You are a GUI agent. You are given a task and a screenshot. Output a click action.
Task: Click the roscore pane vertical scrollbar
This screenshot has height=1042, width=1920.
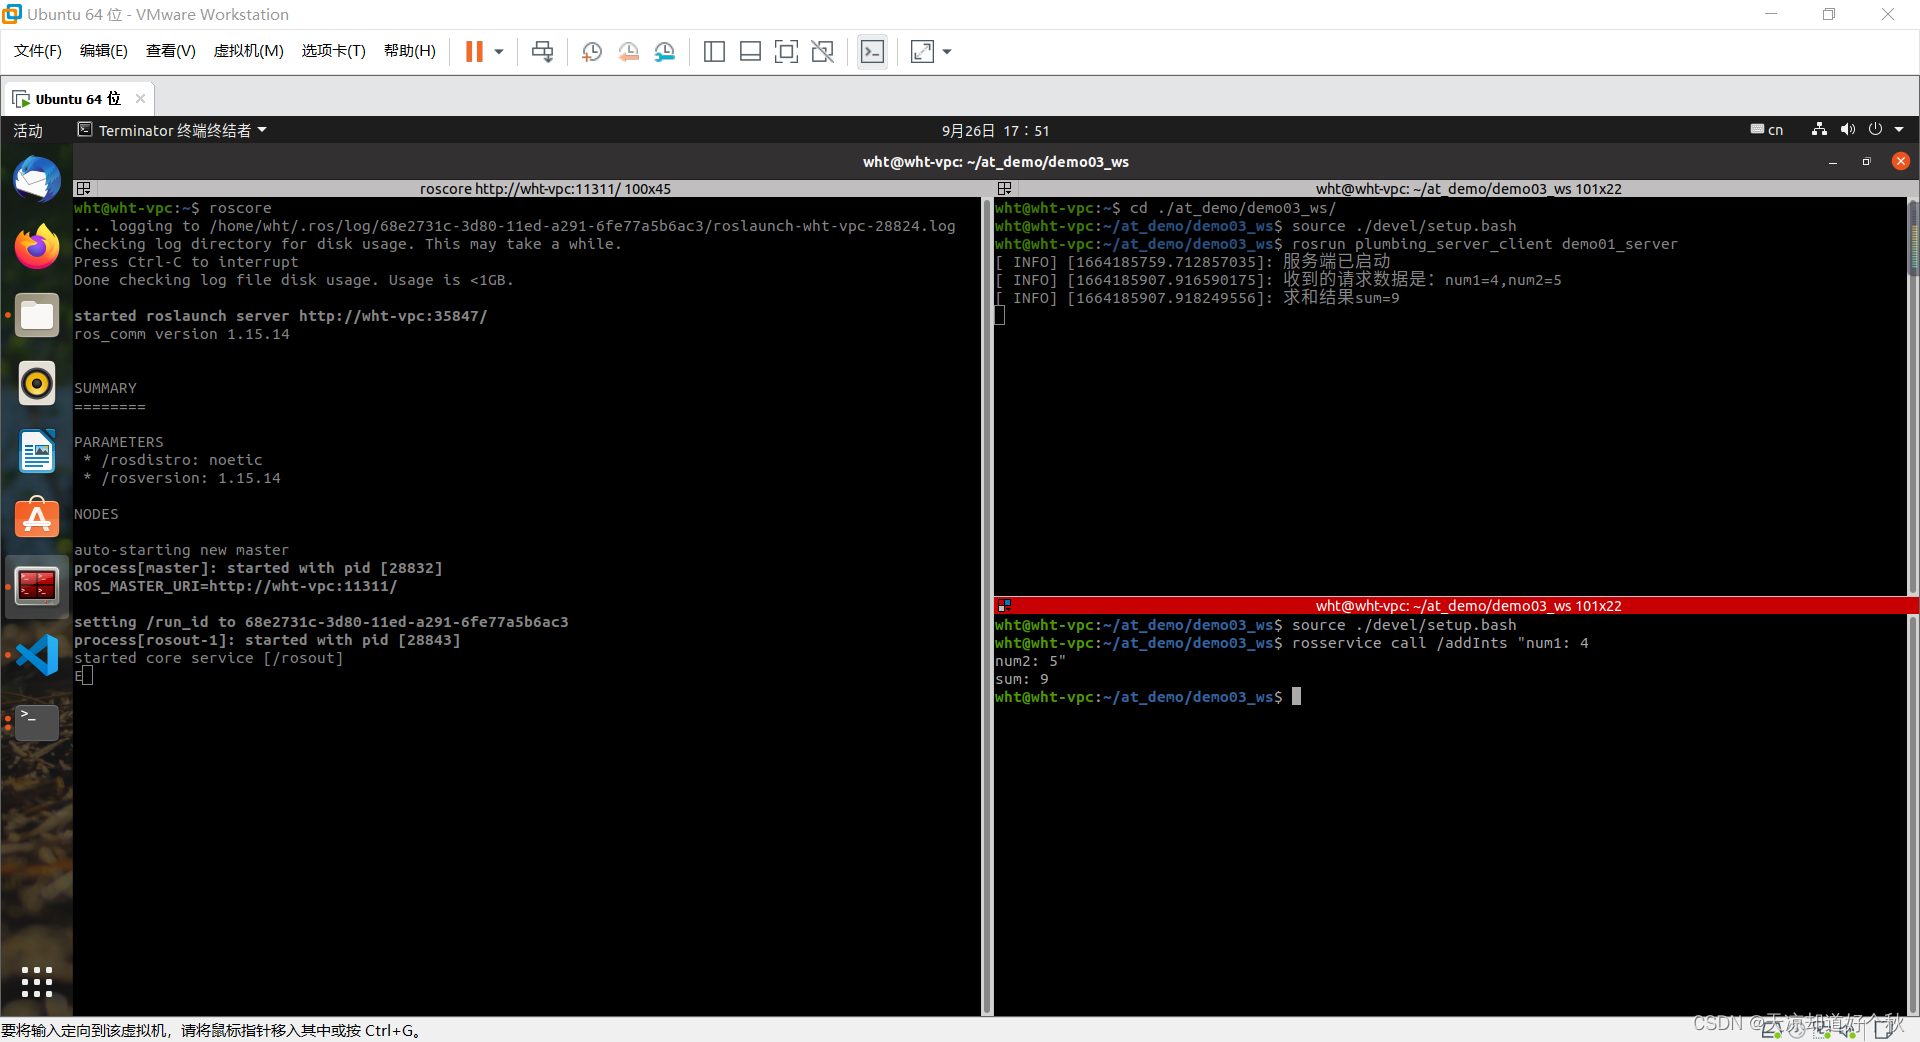987,606
